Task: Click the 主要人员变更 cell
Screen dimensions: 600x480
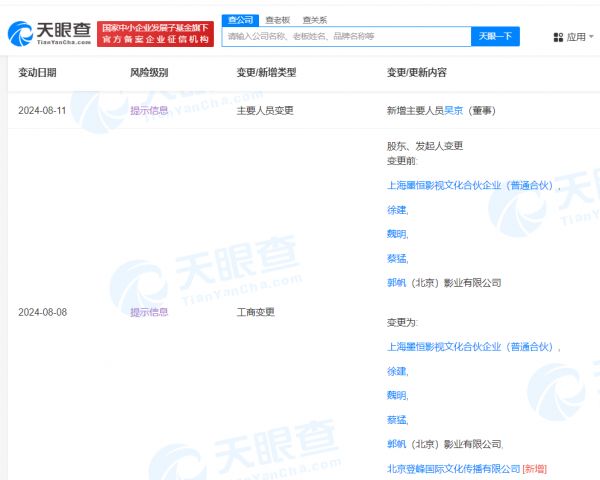Action: pos(265,111)
